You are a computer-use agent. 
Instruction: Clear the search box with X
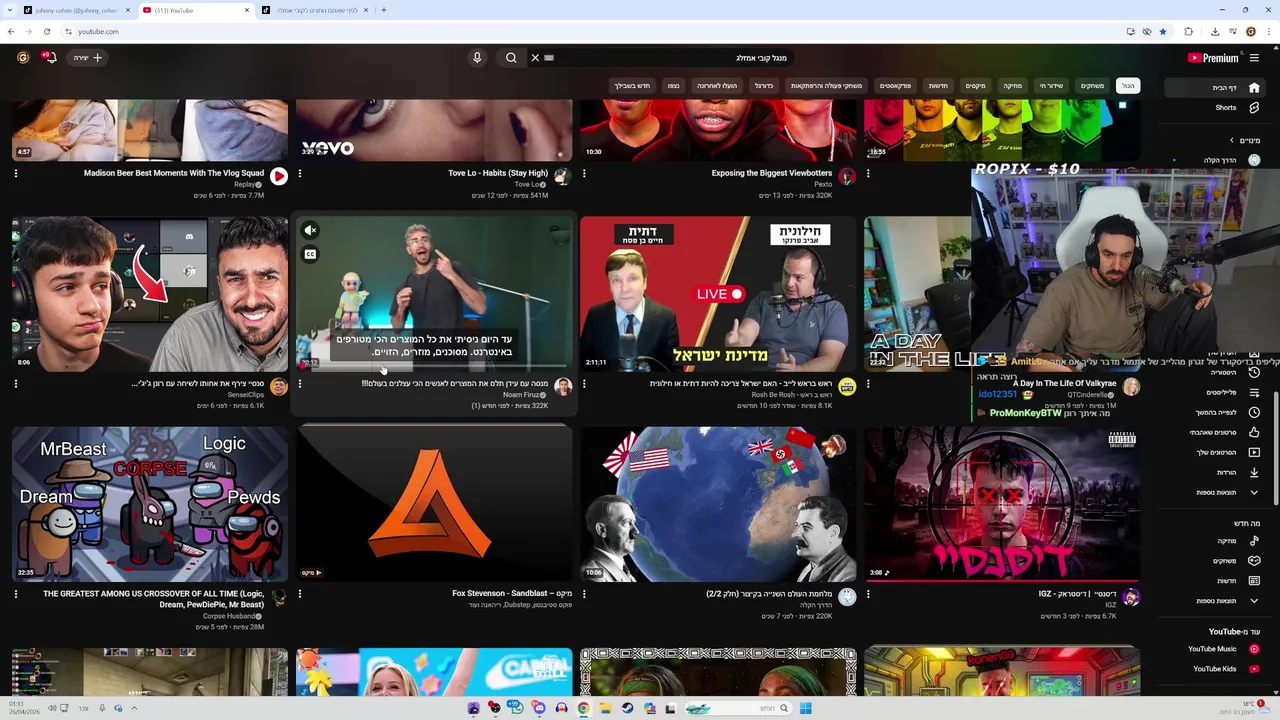(535, 58)
